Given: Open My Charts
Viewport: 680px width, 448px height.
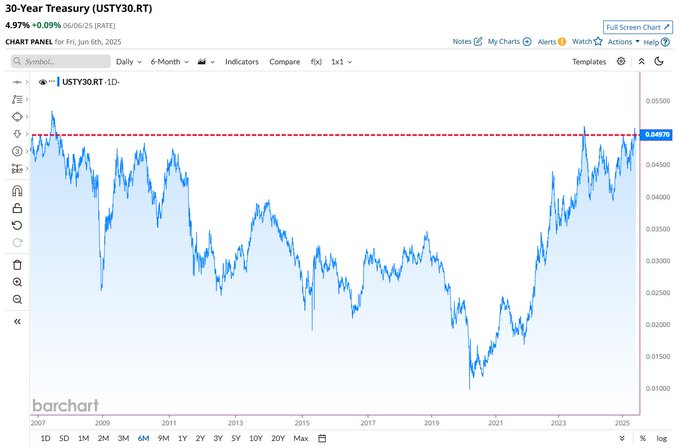Looking at the screenshot, I should [509, 42].
